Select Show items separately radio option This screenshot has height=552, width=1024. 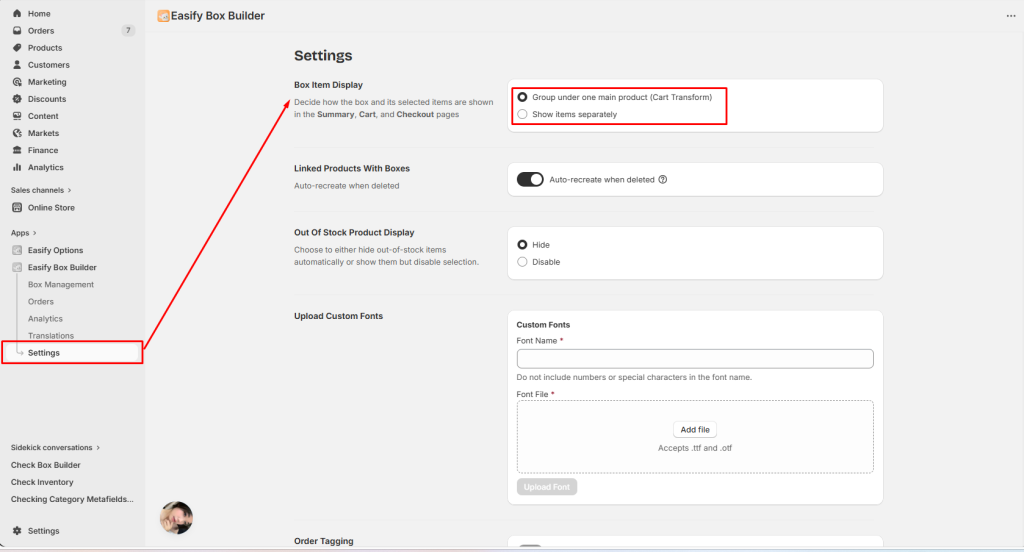tap(522, 115)
